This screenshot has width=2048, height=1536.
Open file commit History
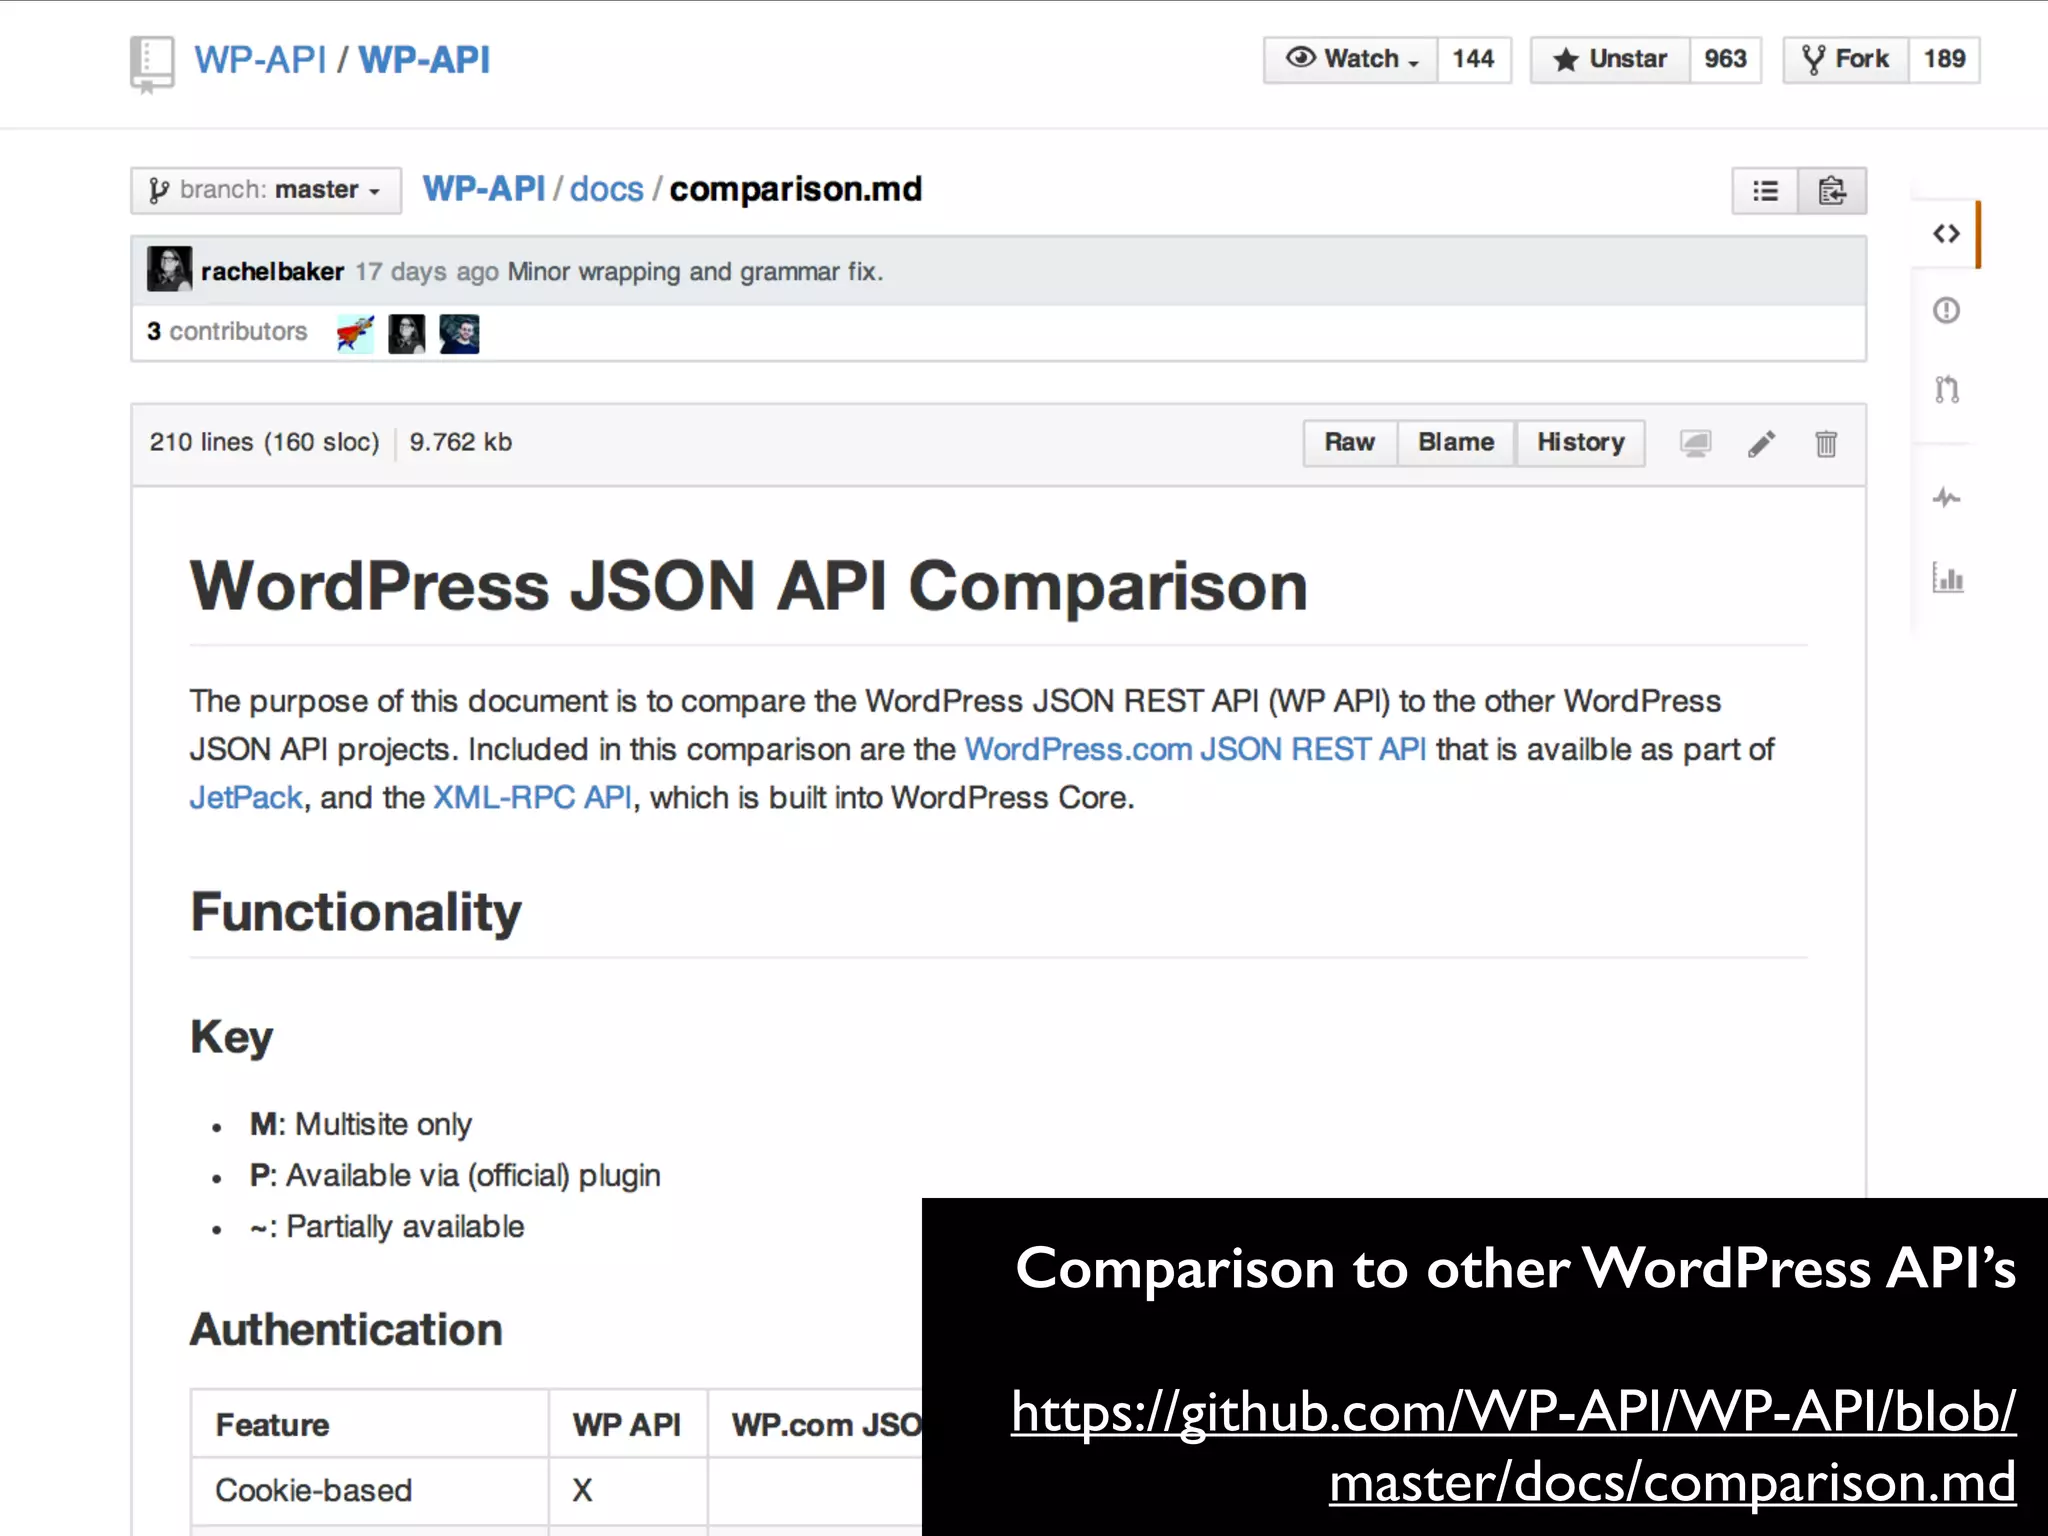(1580, 443)
